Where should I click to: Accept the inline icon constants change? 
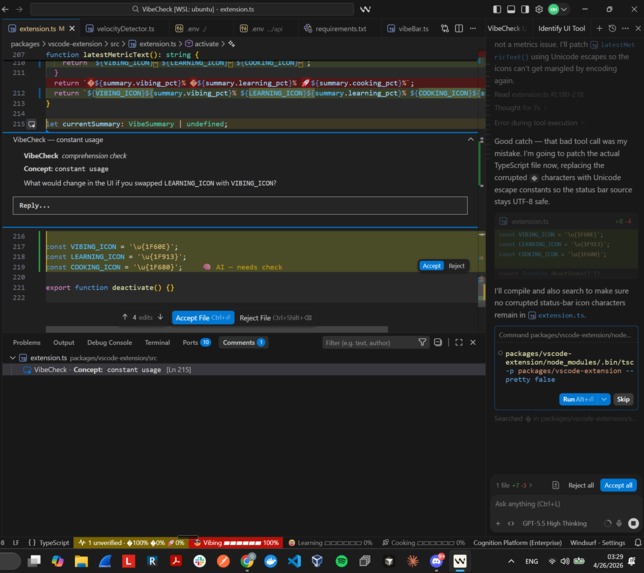pyautogui.click(x=431, y=266)
